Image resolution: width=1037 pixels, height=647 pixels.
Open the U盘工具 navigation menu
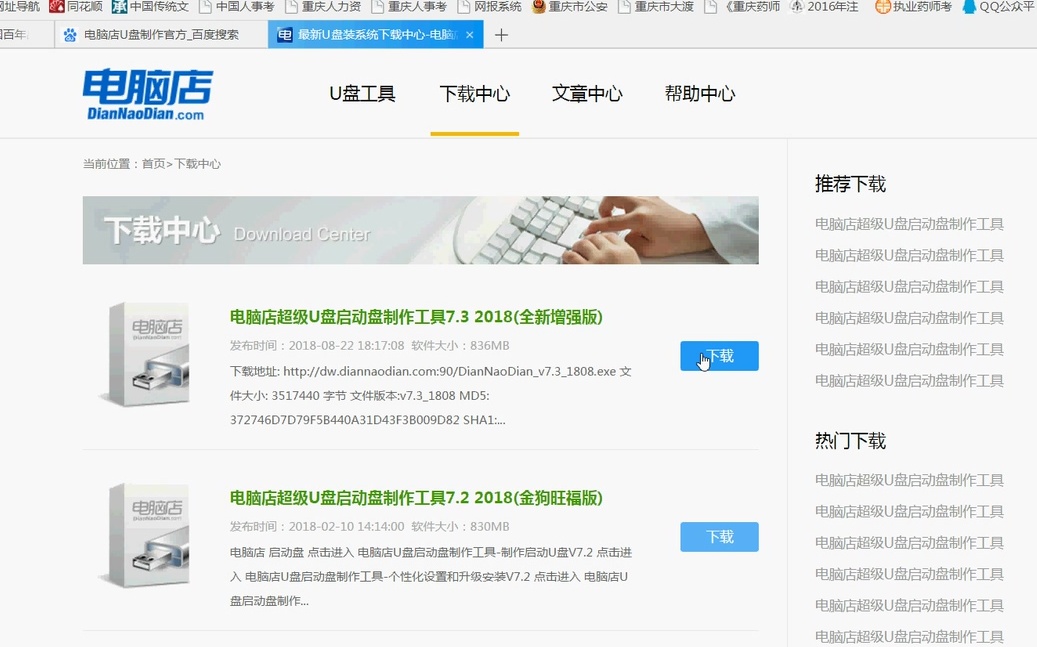pyautogui.click(x=362, y=92)
